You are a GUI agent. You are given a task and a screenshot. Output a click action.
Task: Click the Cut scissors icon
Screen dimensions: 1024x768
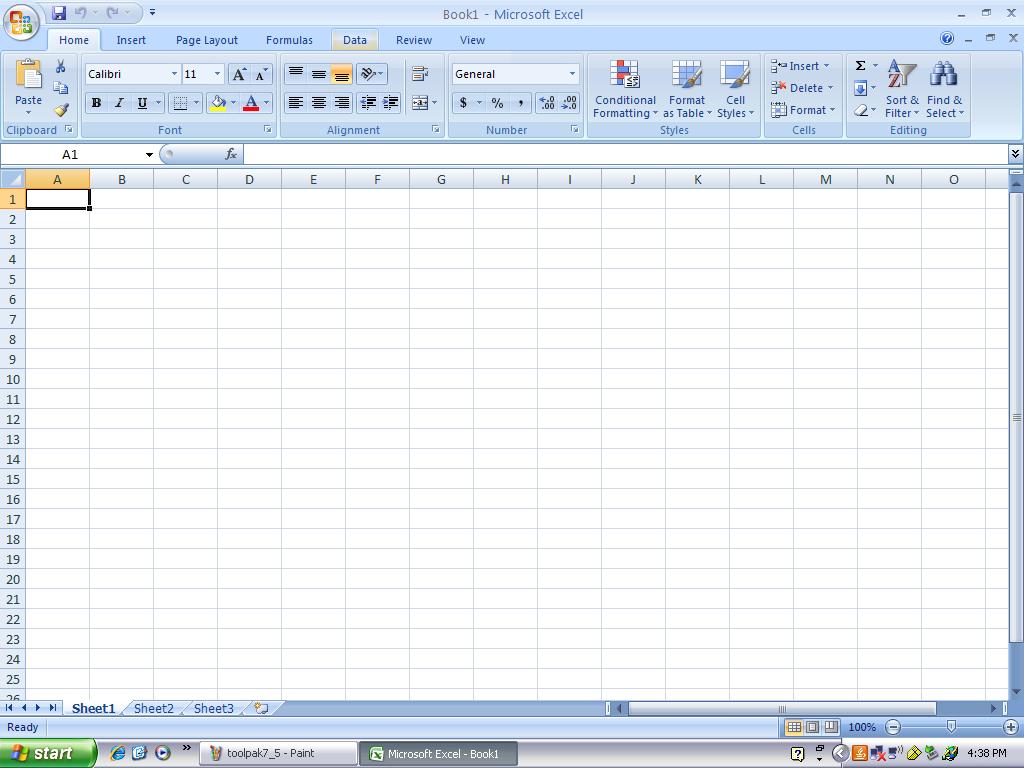[61, 66]
